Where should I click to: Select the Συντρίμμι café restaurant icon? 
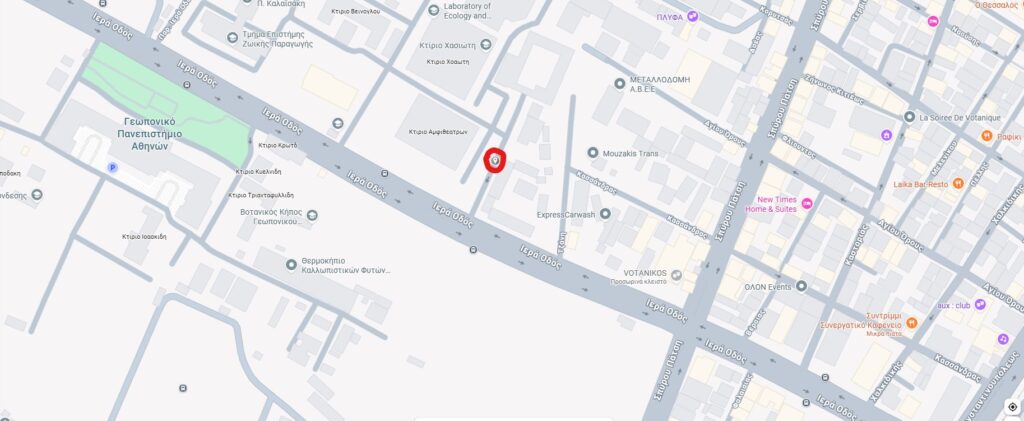pos(912,323)
